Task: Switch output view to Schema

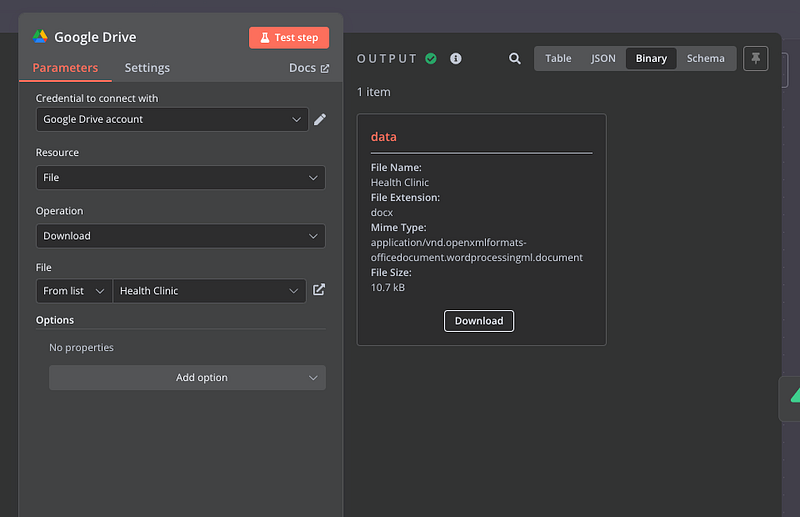Action: 705,59
